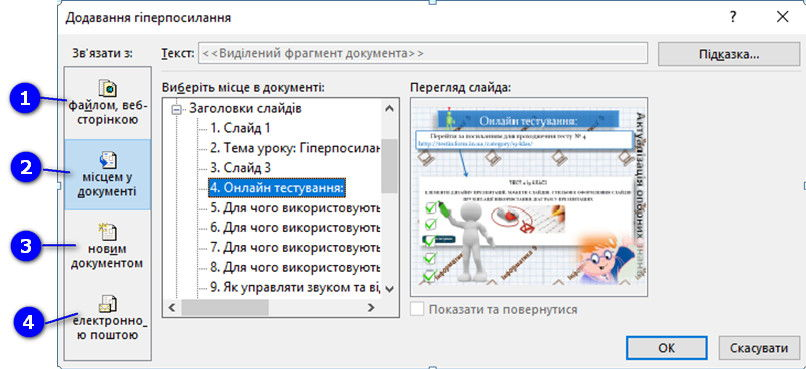
Task: Select the e-mail link icon
Action: point(108,304)
